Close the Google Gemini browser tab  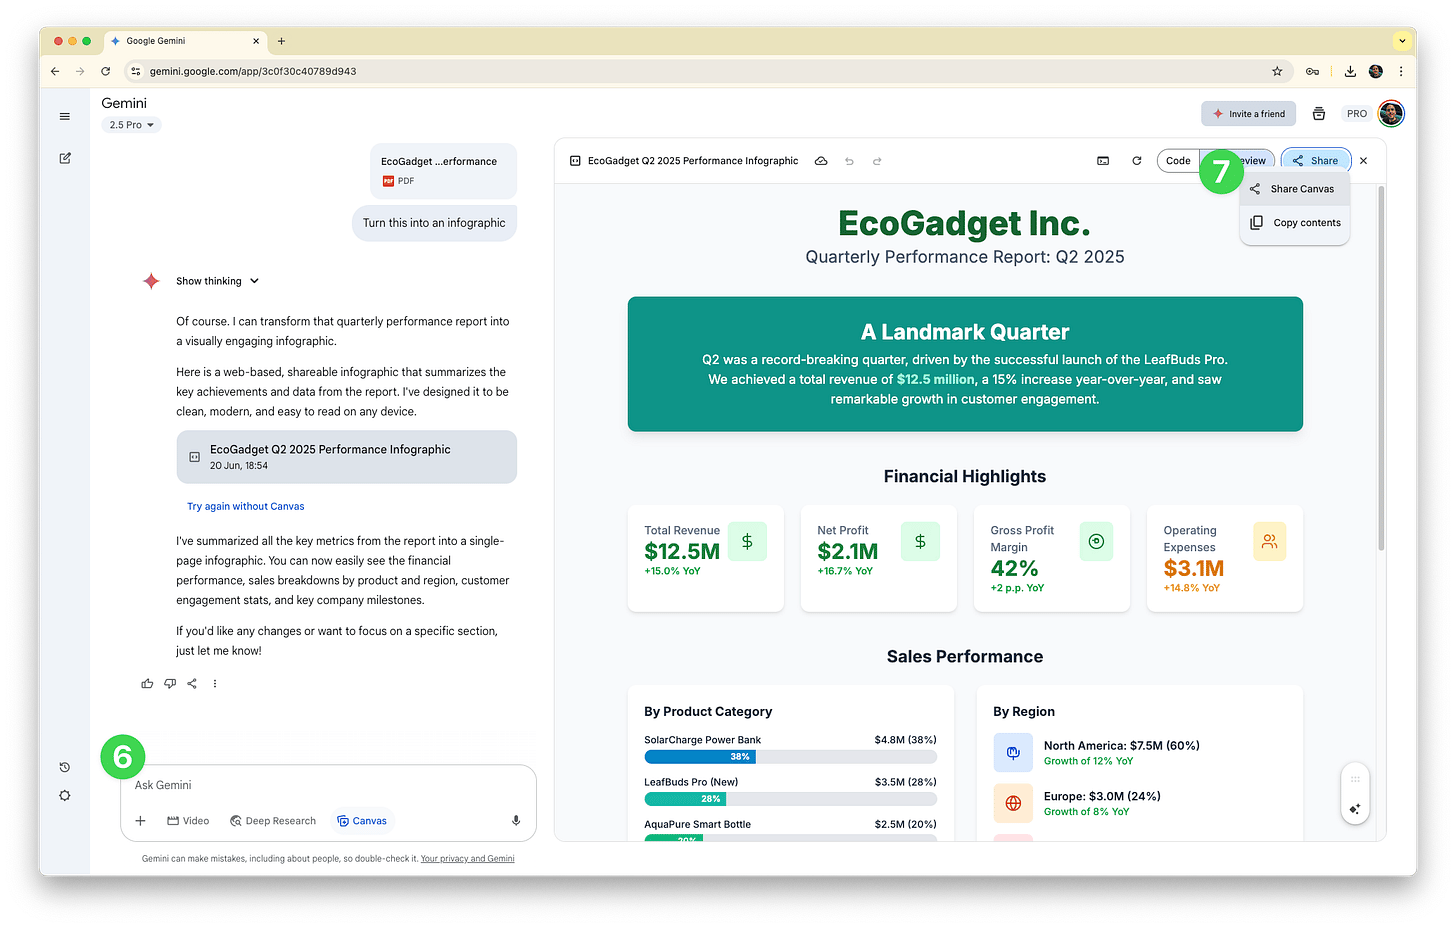click(256, 41)
